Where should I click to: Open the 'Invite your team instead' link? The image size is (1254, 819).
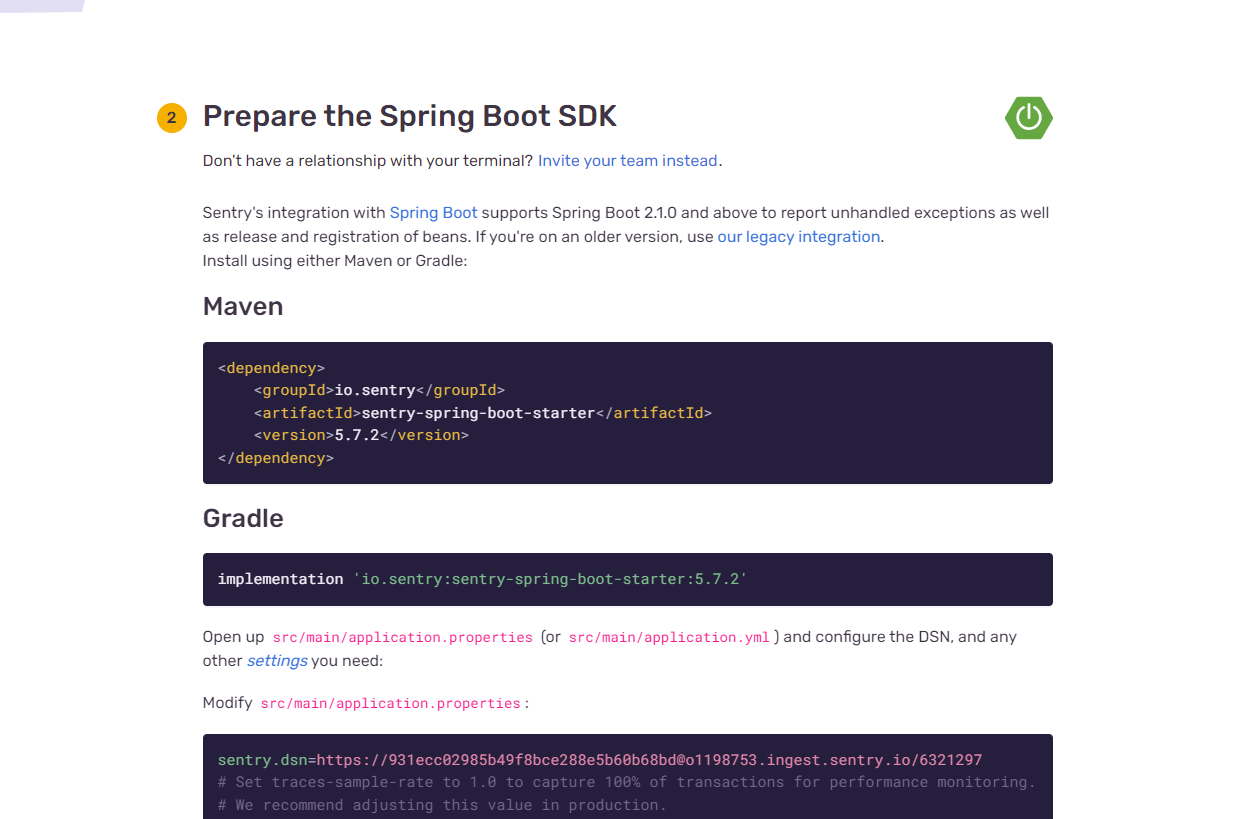[627, 160]
